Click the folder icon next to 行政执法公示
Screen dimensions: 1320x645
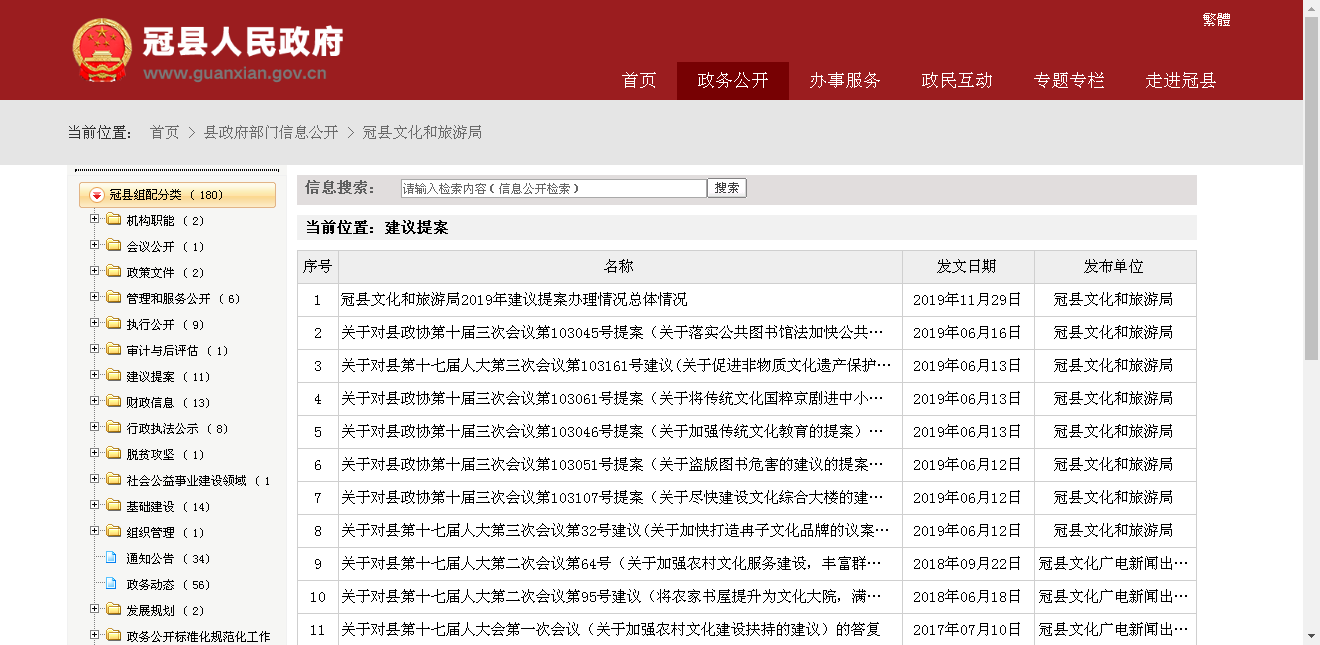pos(113,428)
